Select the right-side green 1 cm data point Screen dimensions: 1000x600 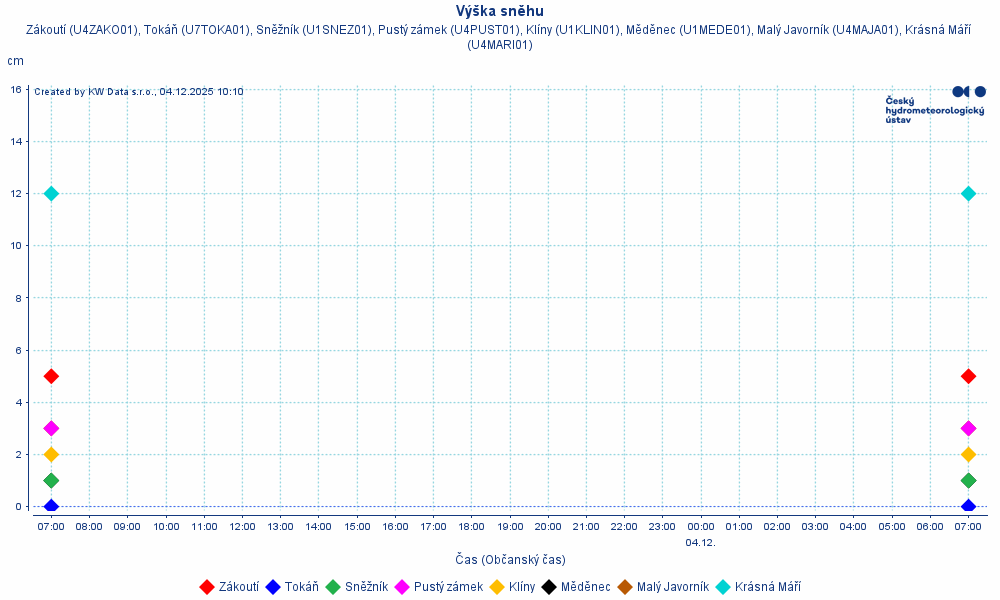click(x=968, y=480)
